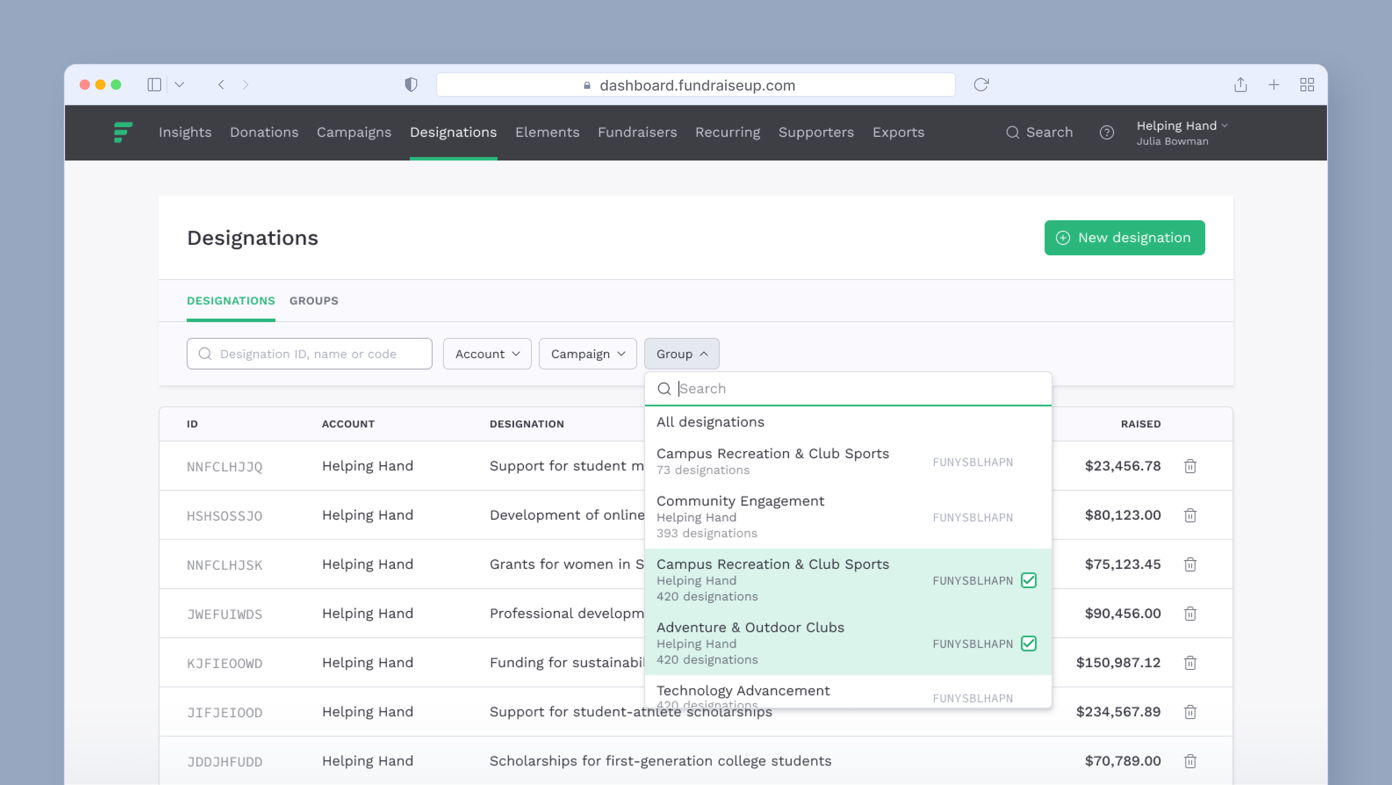Click the trash icon for KJFIEOOWD row
Viewport: 1392px width, 785px height.
[1190, 662]
